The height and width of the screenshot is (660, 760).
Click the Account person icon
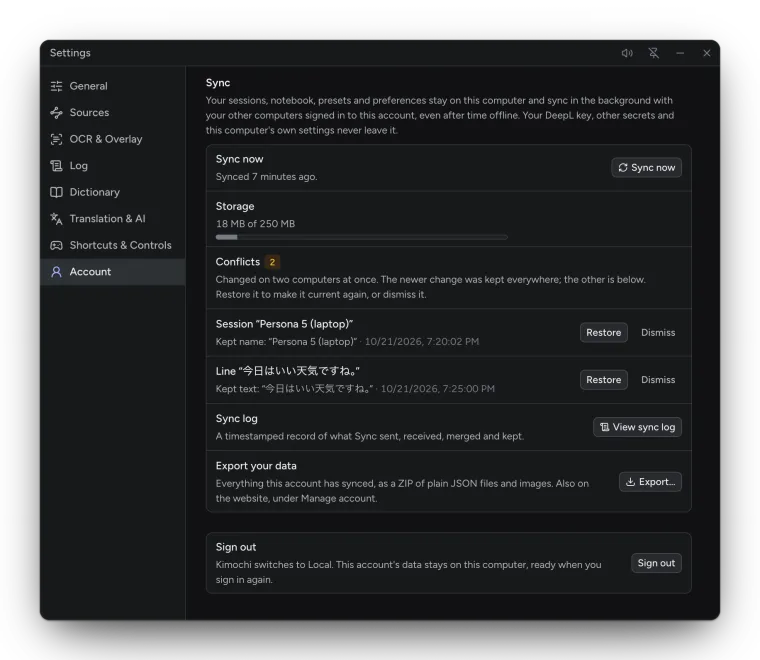coord(56,272)
